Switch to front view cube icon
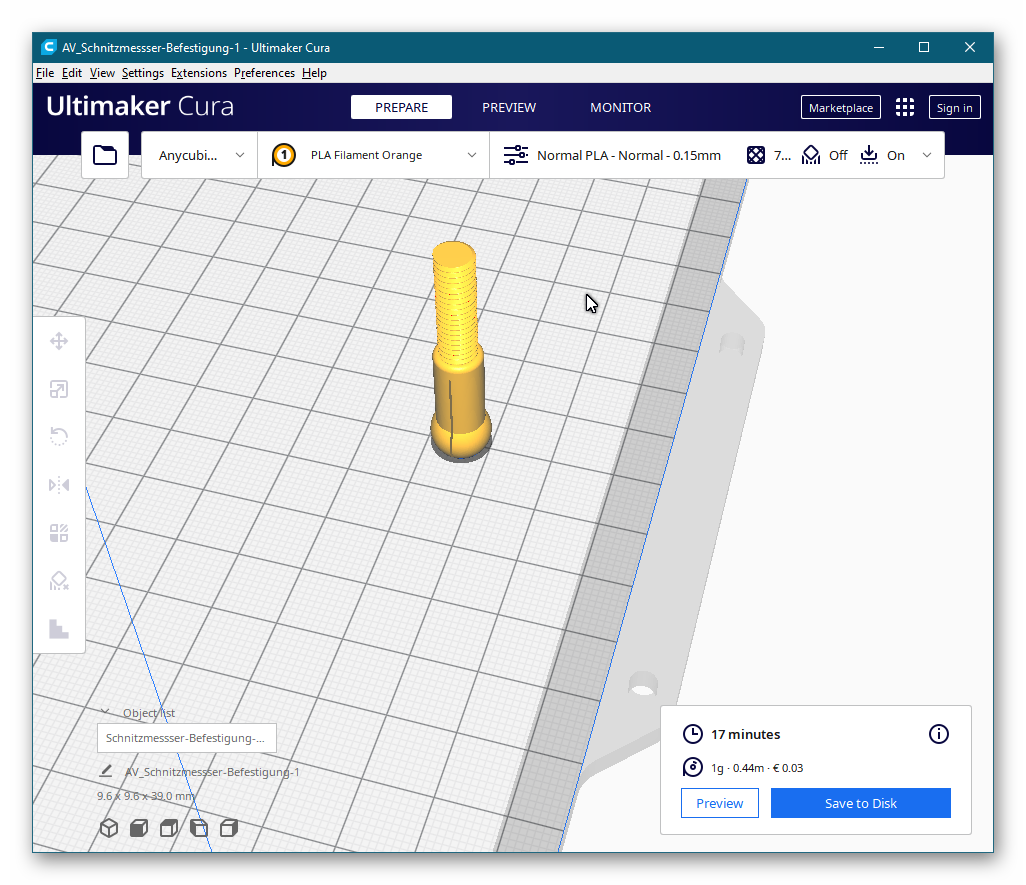Image resolution: width=1026 pixels, height=885 pixels. click(x=139, y=828)
